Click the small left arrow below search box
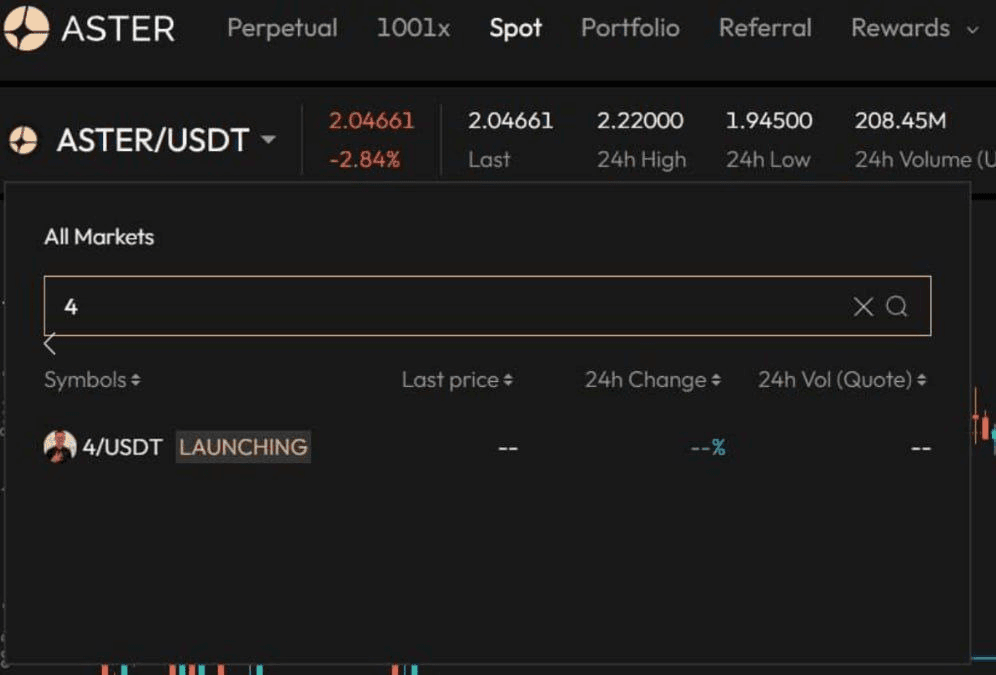Viewport: 996px width, 675px height. 50,345
